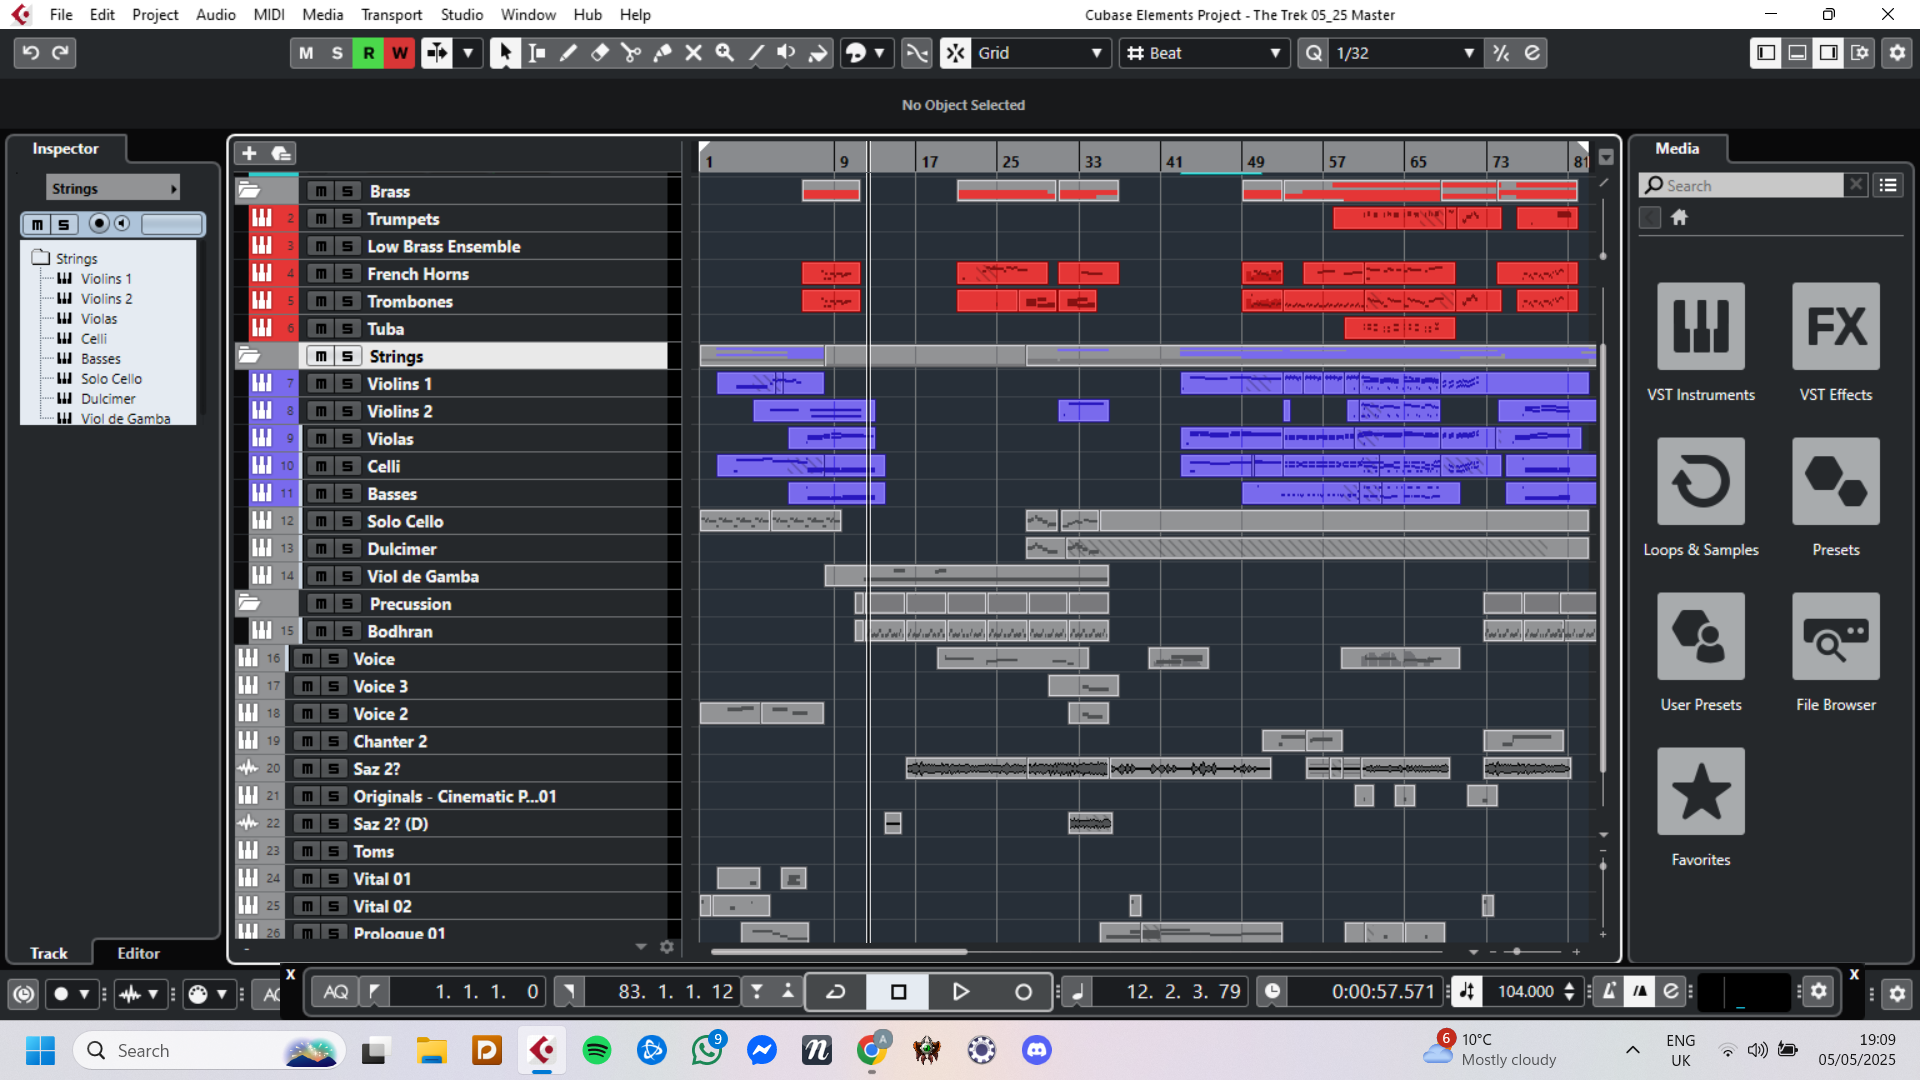
Task: Select the Glue tool
Action: point(662,53)
